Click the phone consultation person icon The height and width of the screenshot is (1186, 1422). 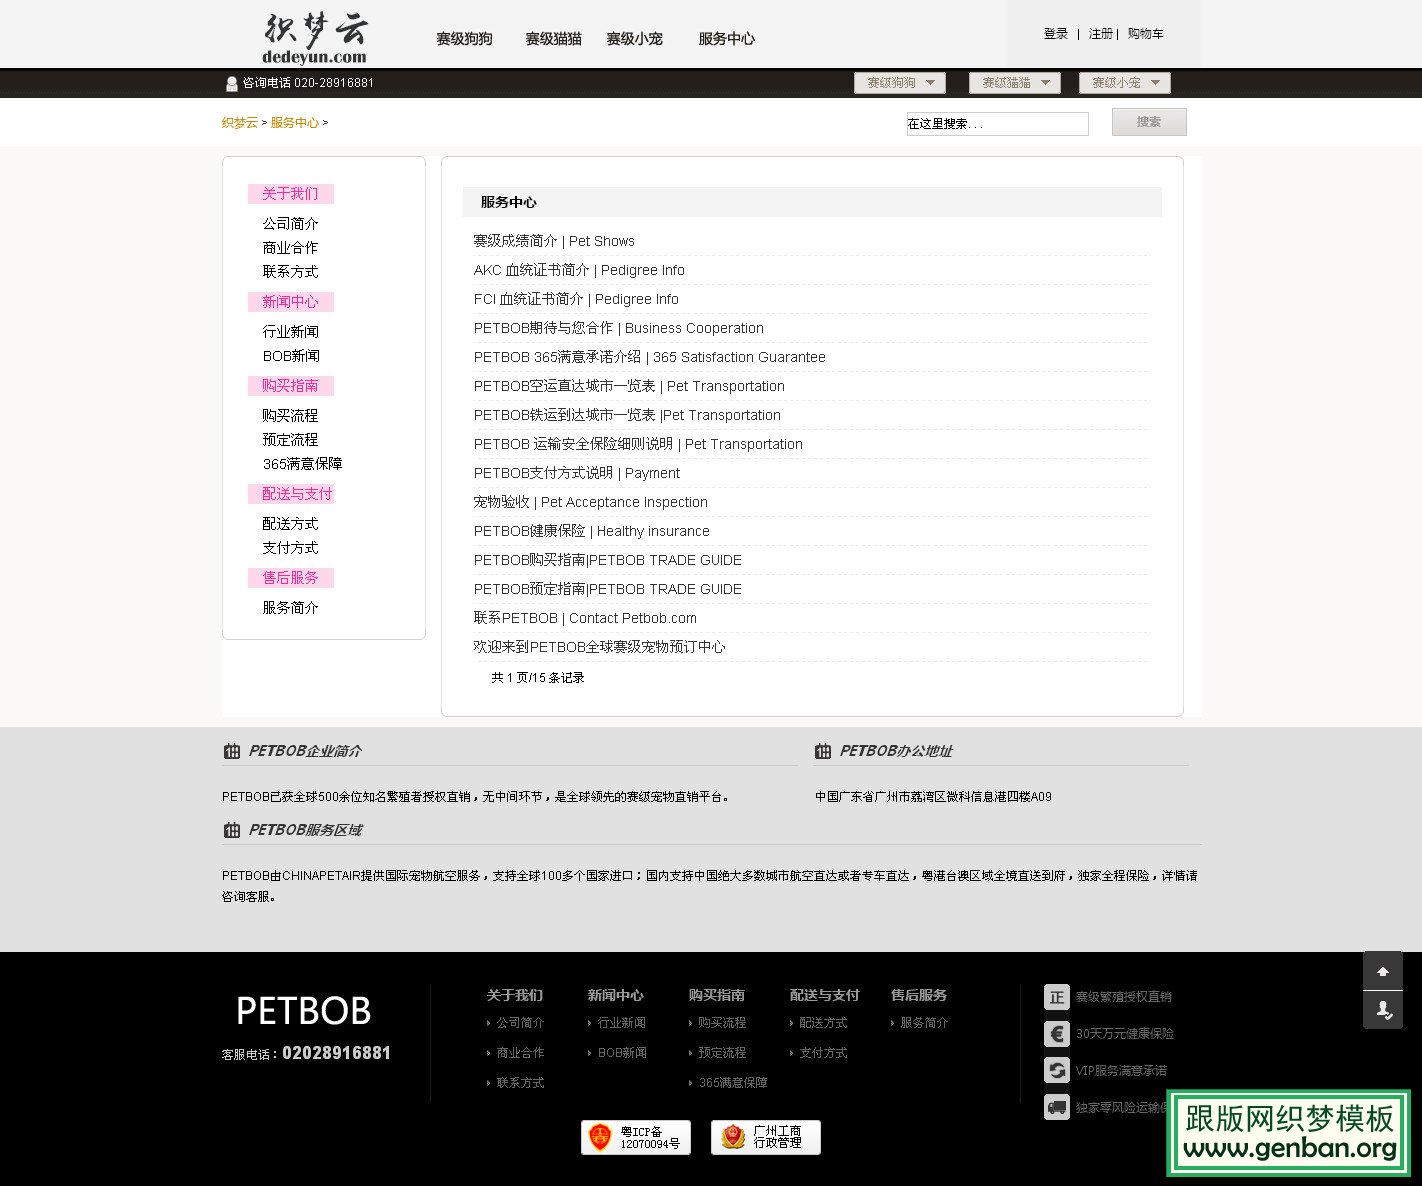232,84
